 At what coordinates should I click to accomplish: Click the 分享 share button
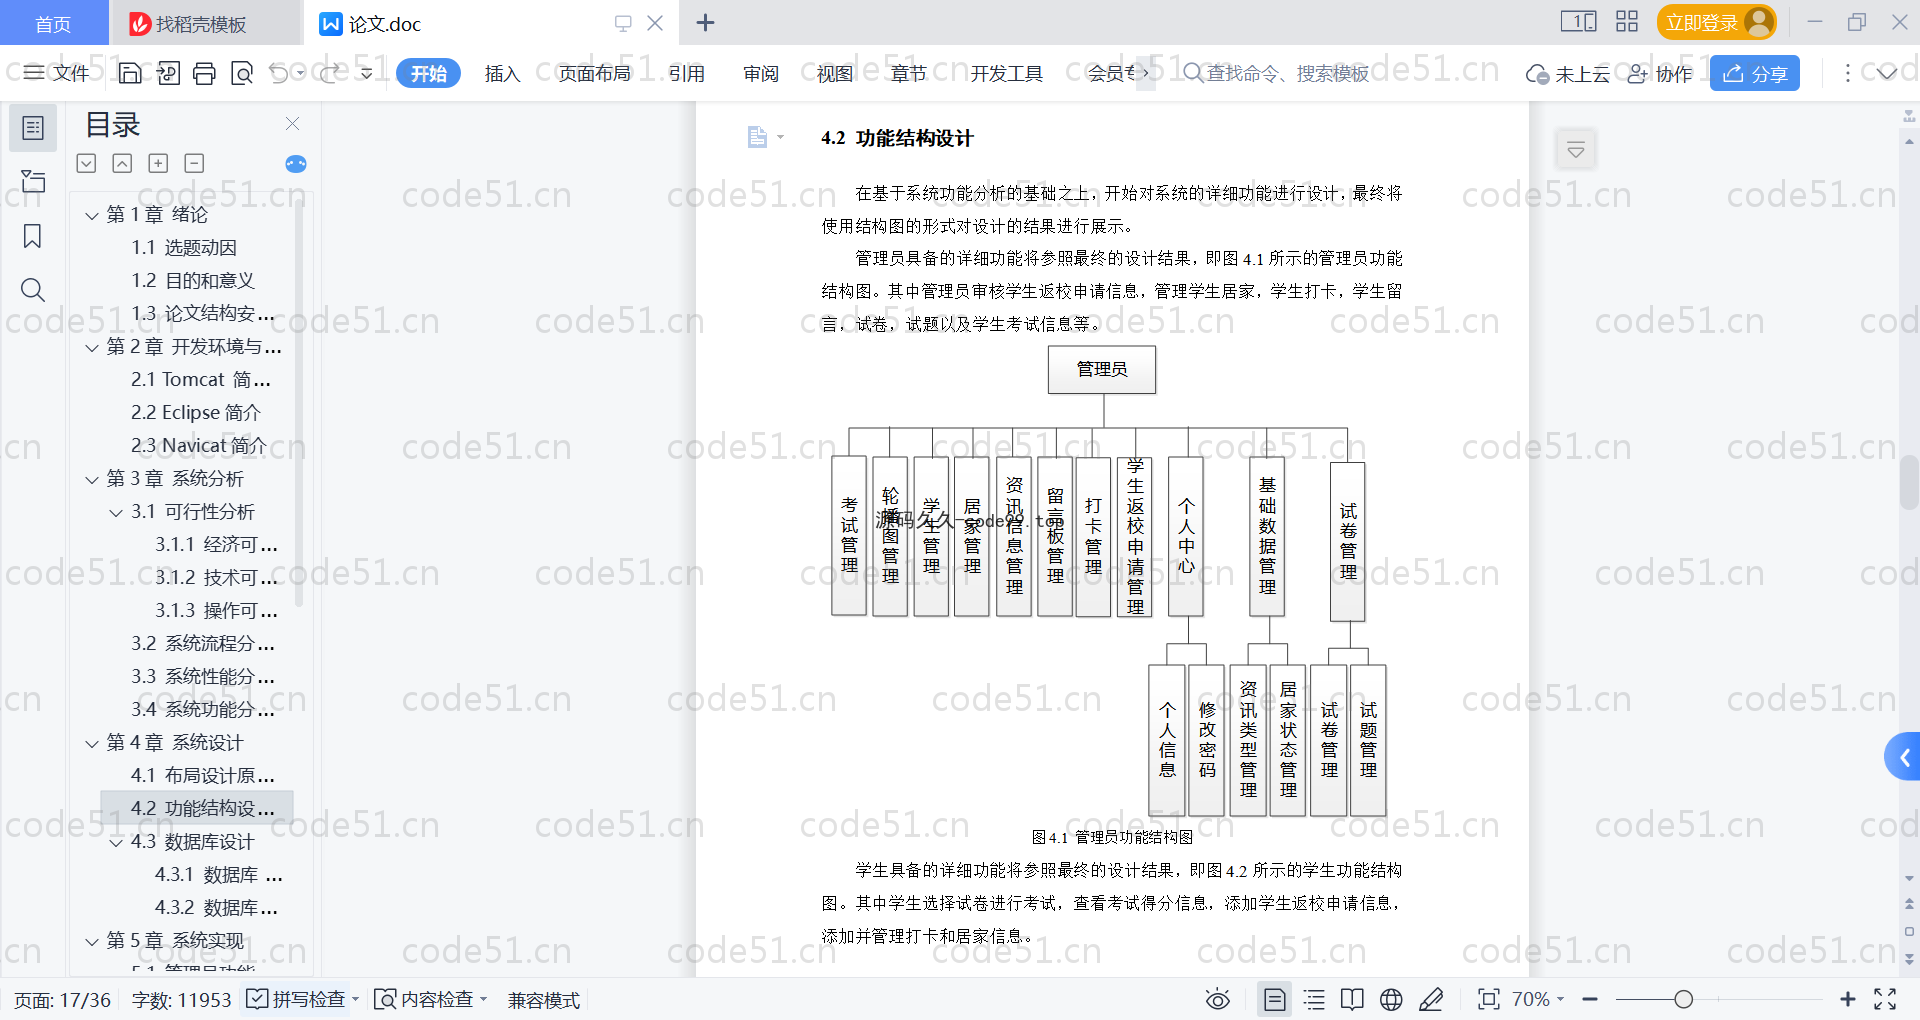[x=1755, y=73]
